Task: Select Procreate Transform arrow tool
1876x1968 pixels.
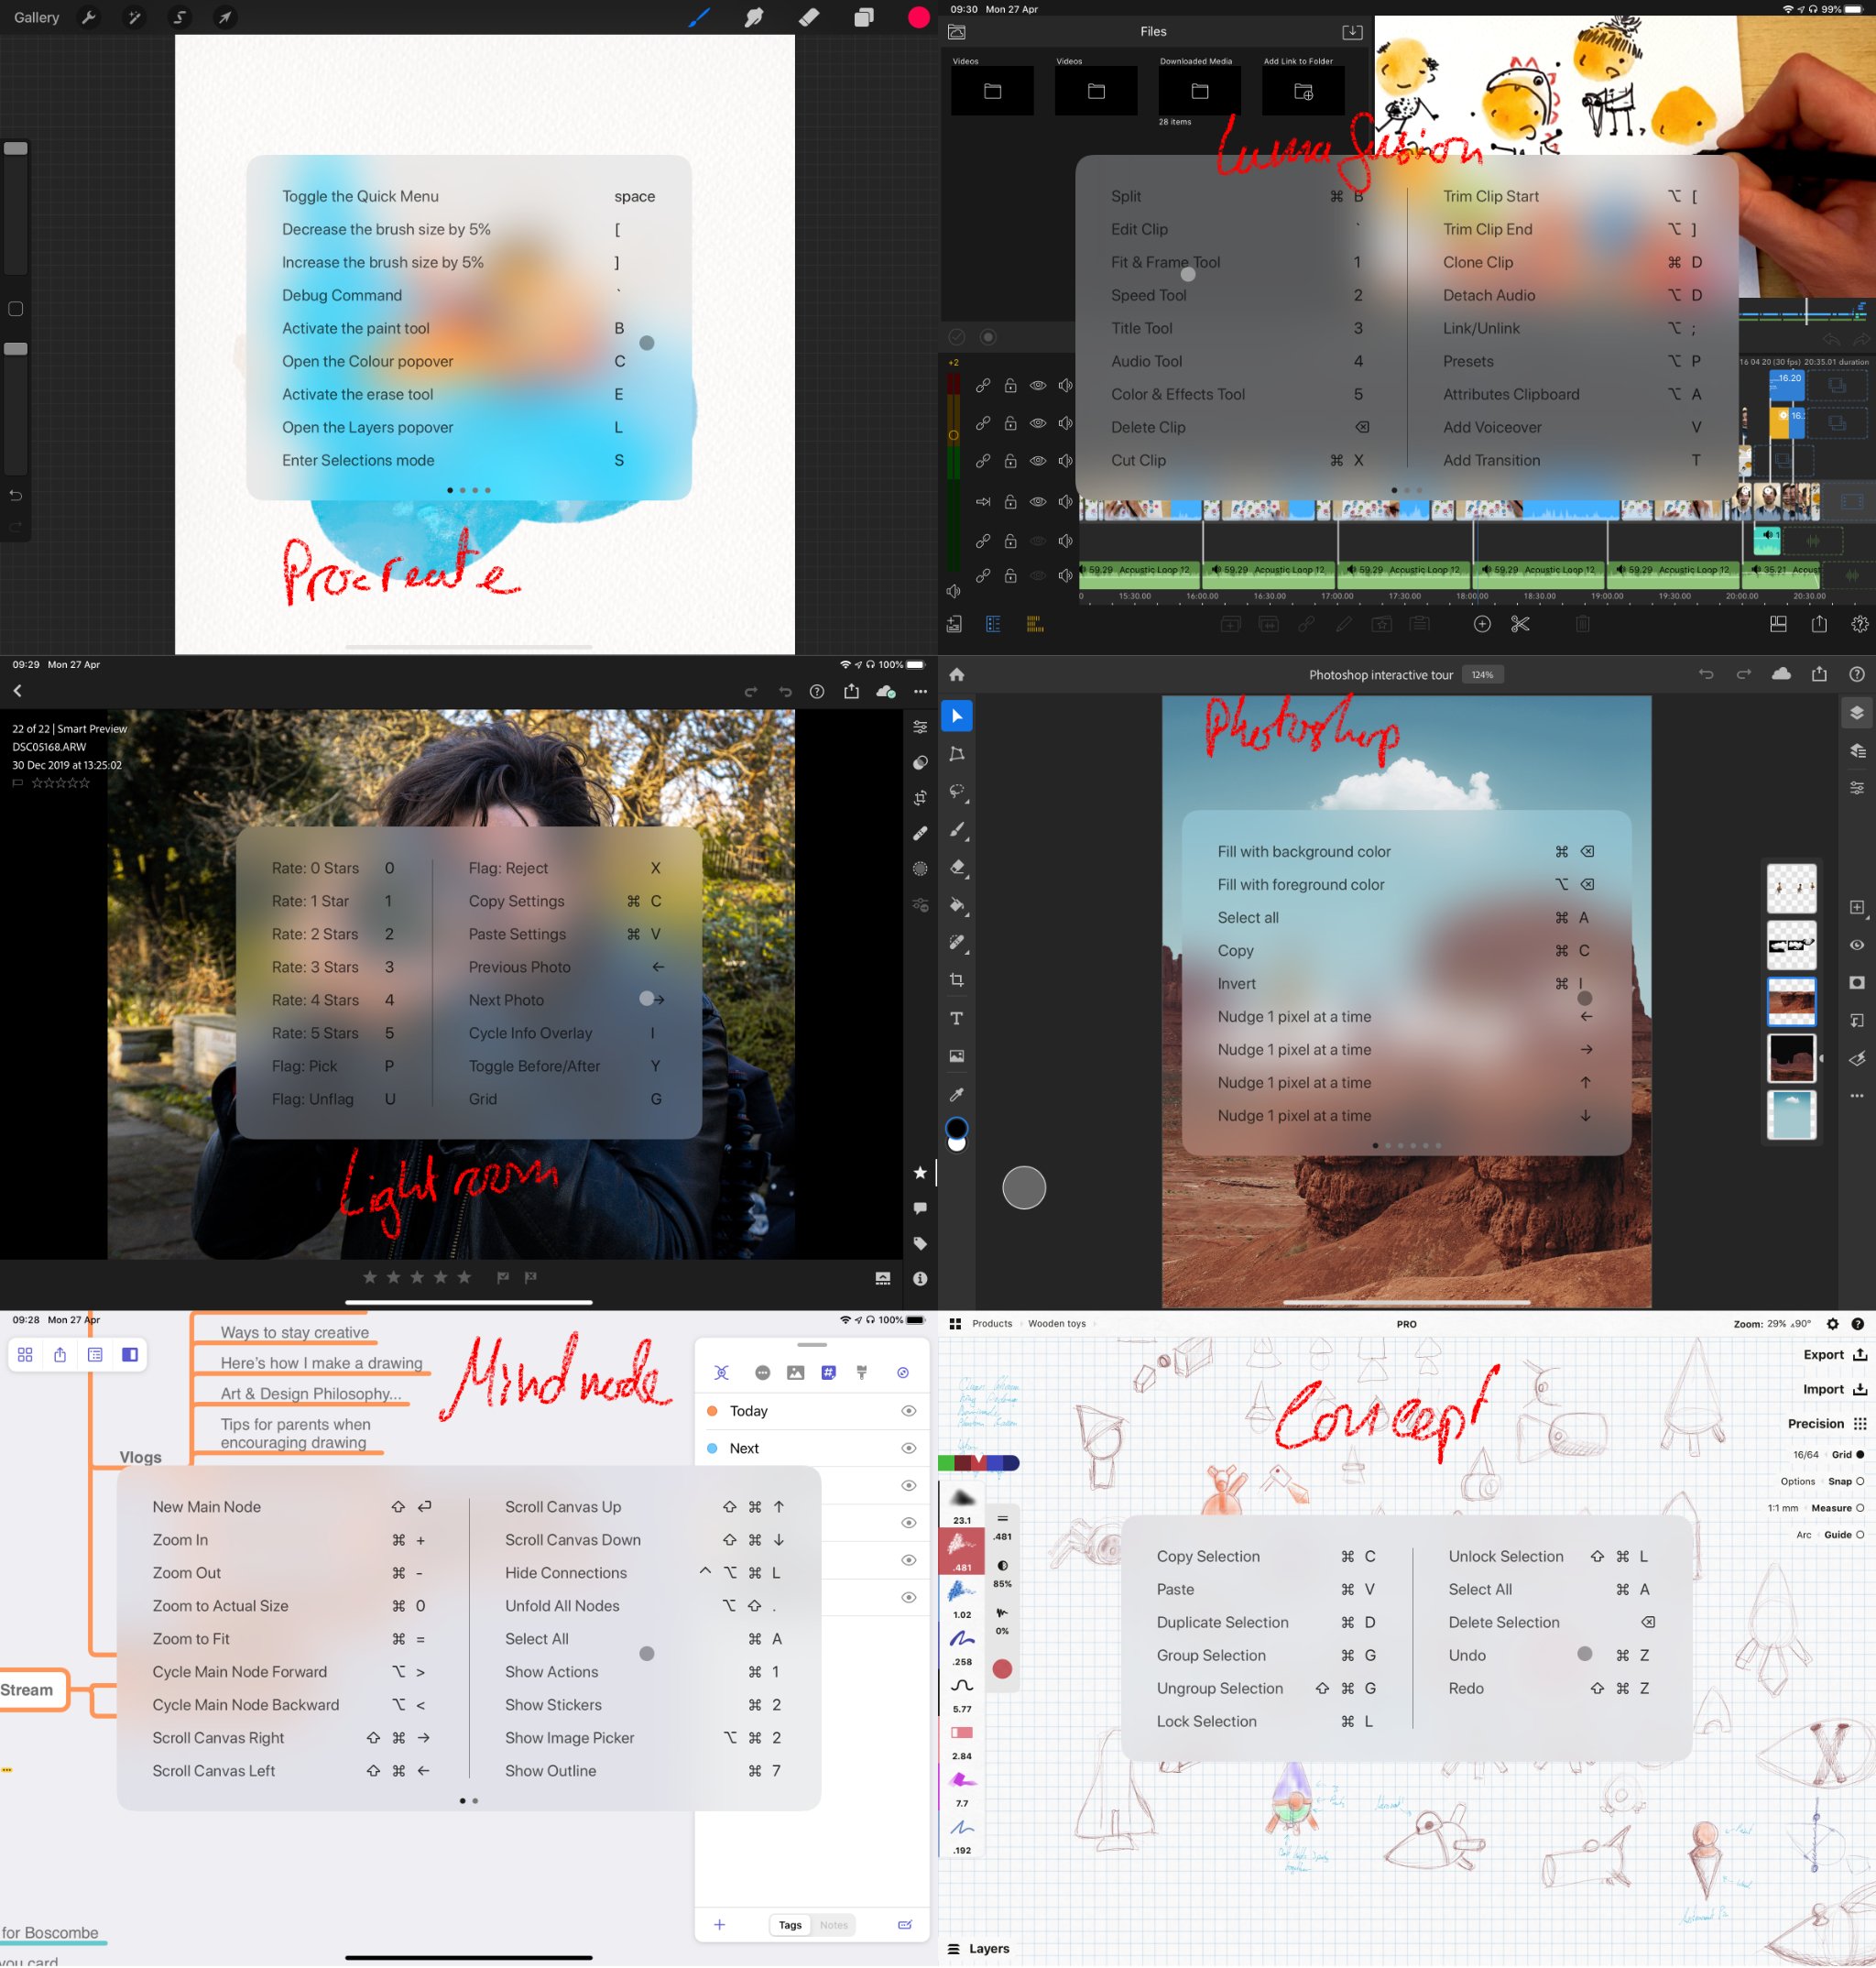Action: pyautogui.click(x=226, y=18)
